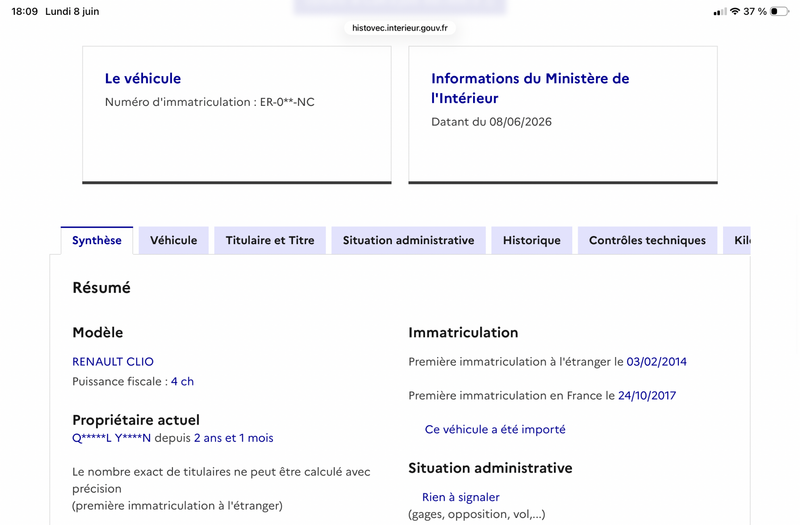The width and height of the screenshot is (800, 525).
Task: Click the ER-0**-NC registration number
Action: [287, 102]
